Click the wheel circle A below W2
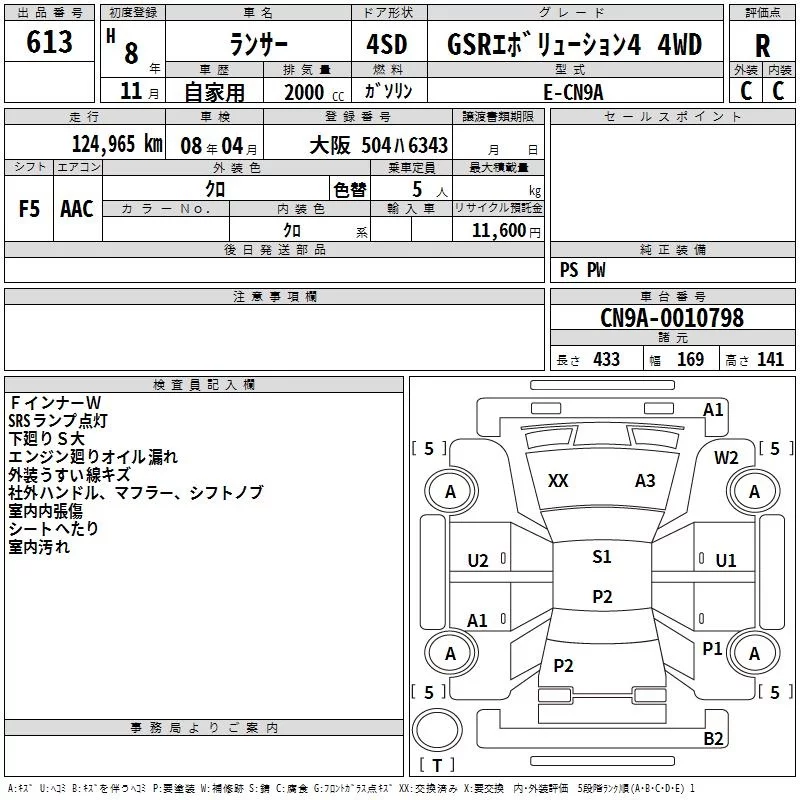 pyautogui.click(x=755, y=492)
